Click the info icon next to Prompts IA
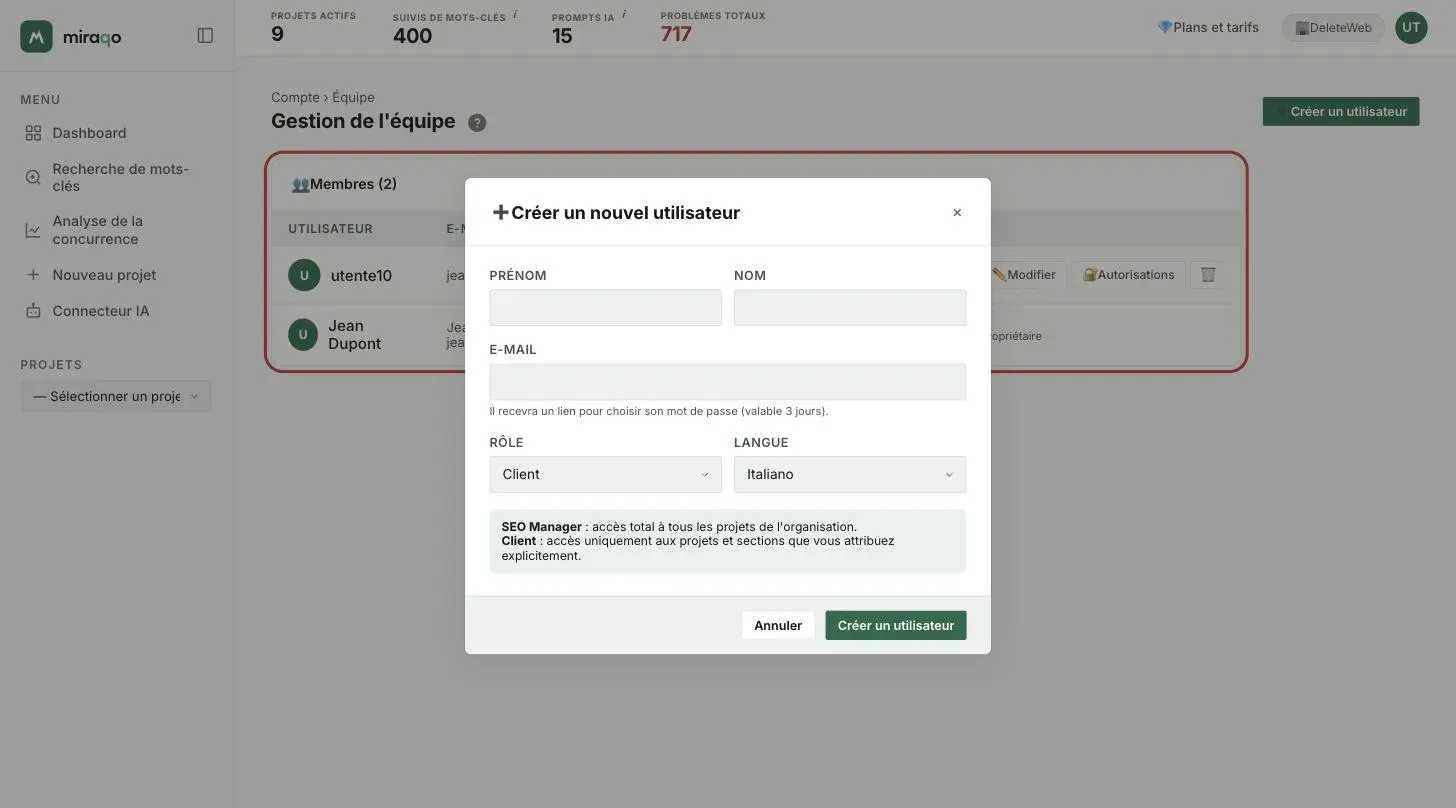Viewport: 1456px width, 808px height. tap(624, 15)
